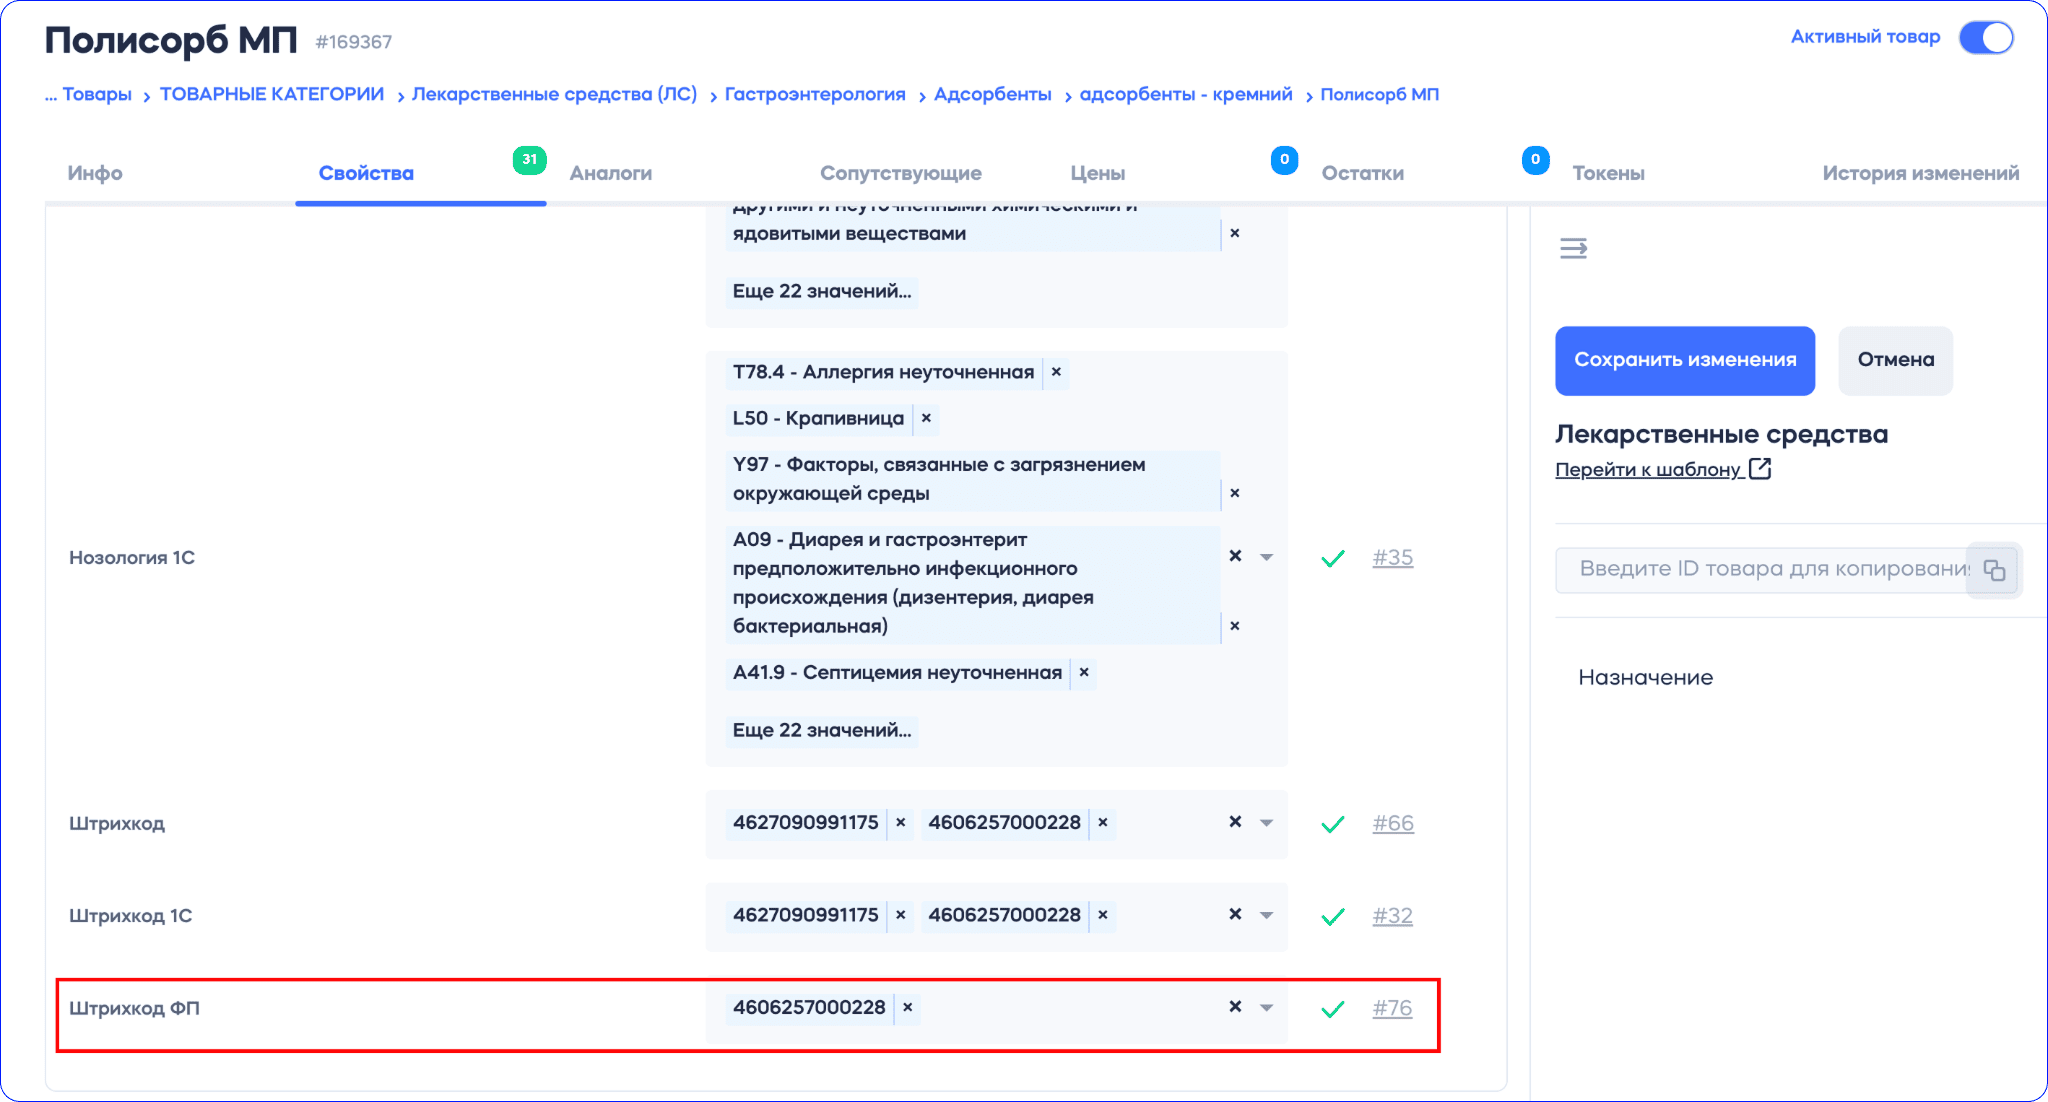The image size is (2048, 1102).
Task: Remove Y97 Факторы загрязнения tag
Action: click(x=1235, y=493)
